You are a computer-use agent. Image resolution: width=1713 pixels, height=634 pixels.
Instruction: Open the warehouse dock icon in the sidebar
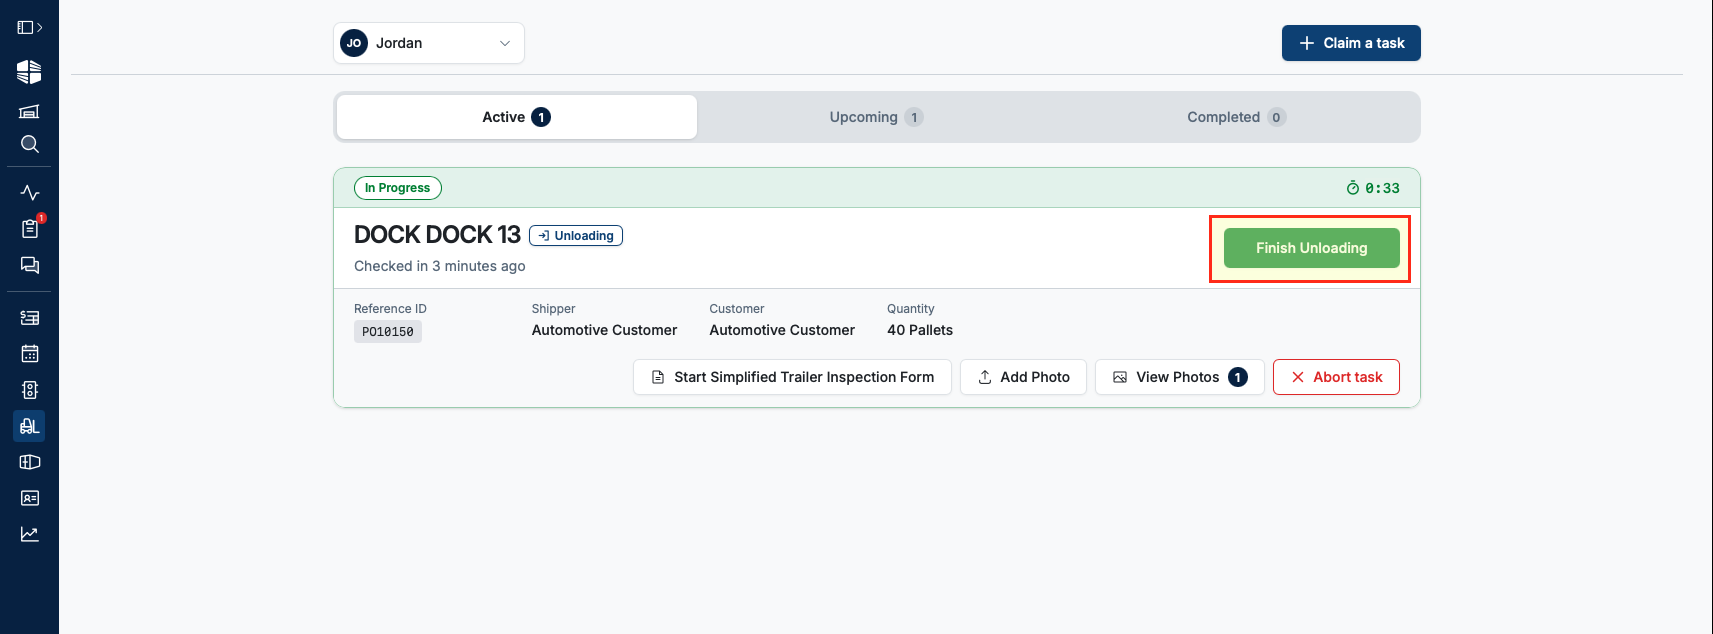pos(30,111)
